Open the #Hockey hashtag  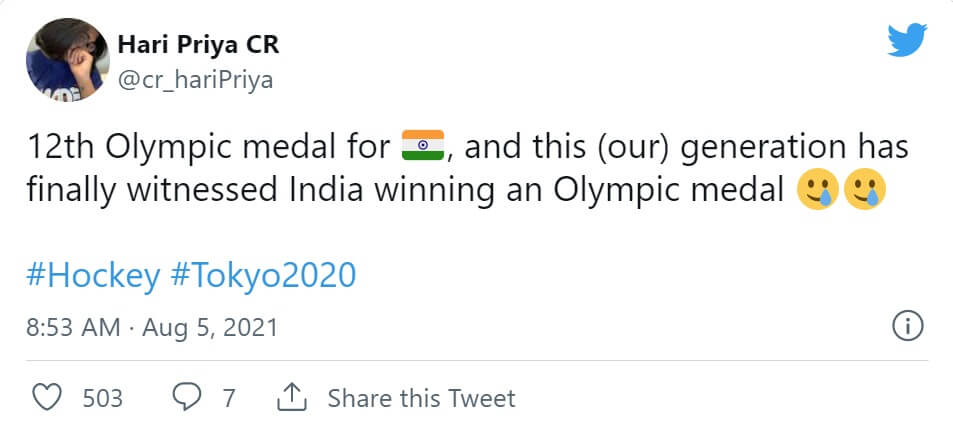(94, 276)
